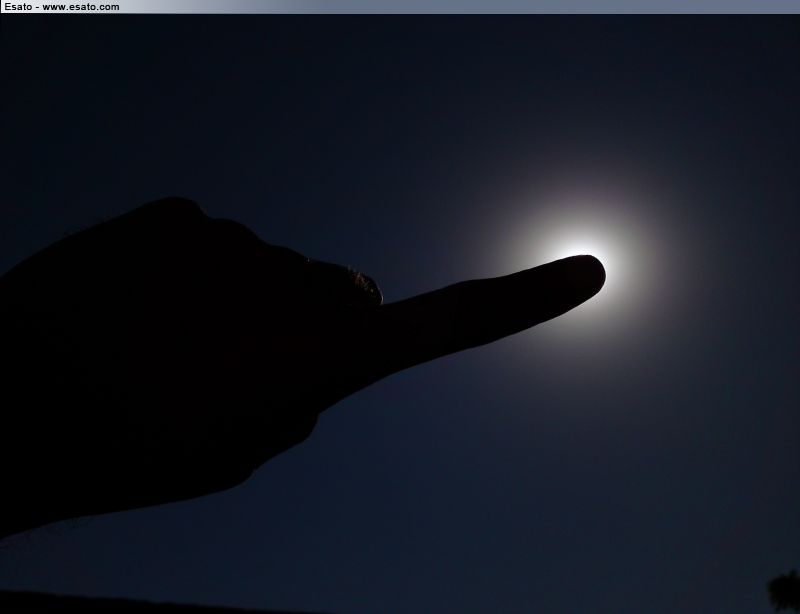
Task: Click the 'Esato - www.esato.com' title text
Action: 62,7
